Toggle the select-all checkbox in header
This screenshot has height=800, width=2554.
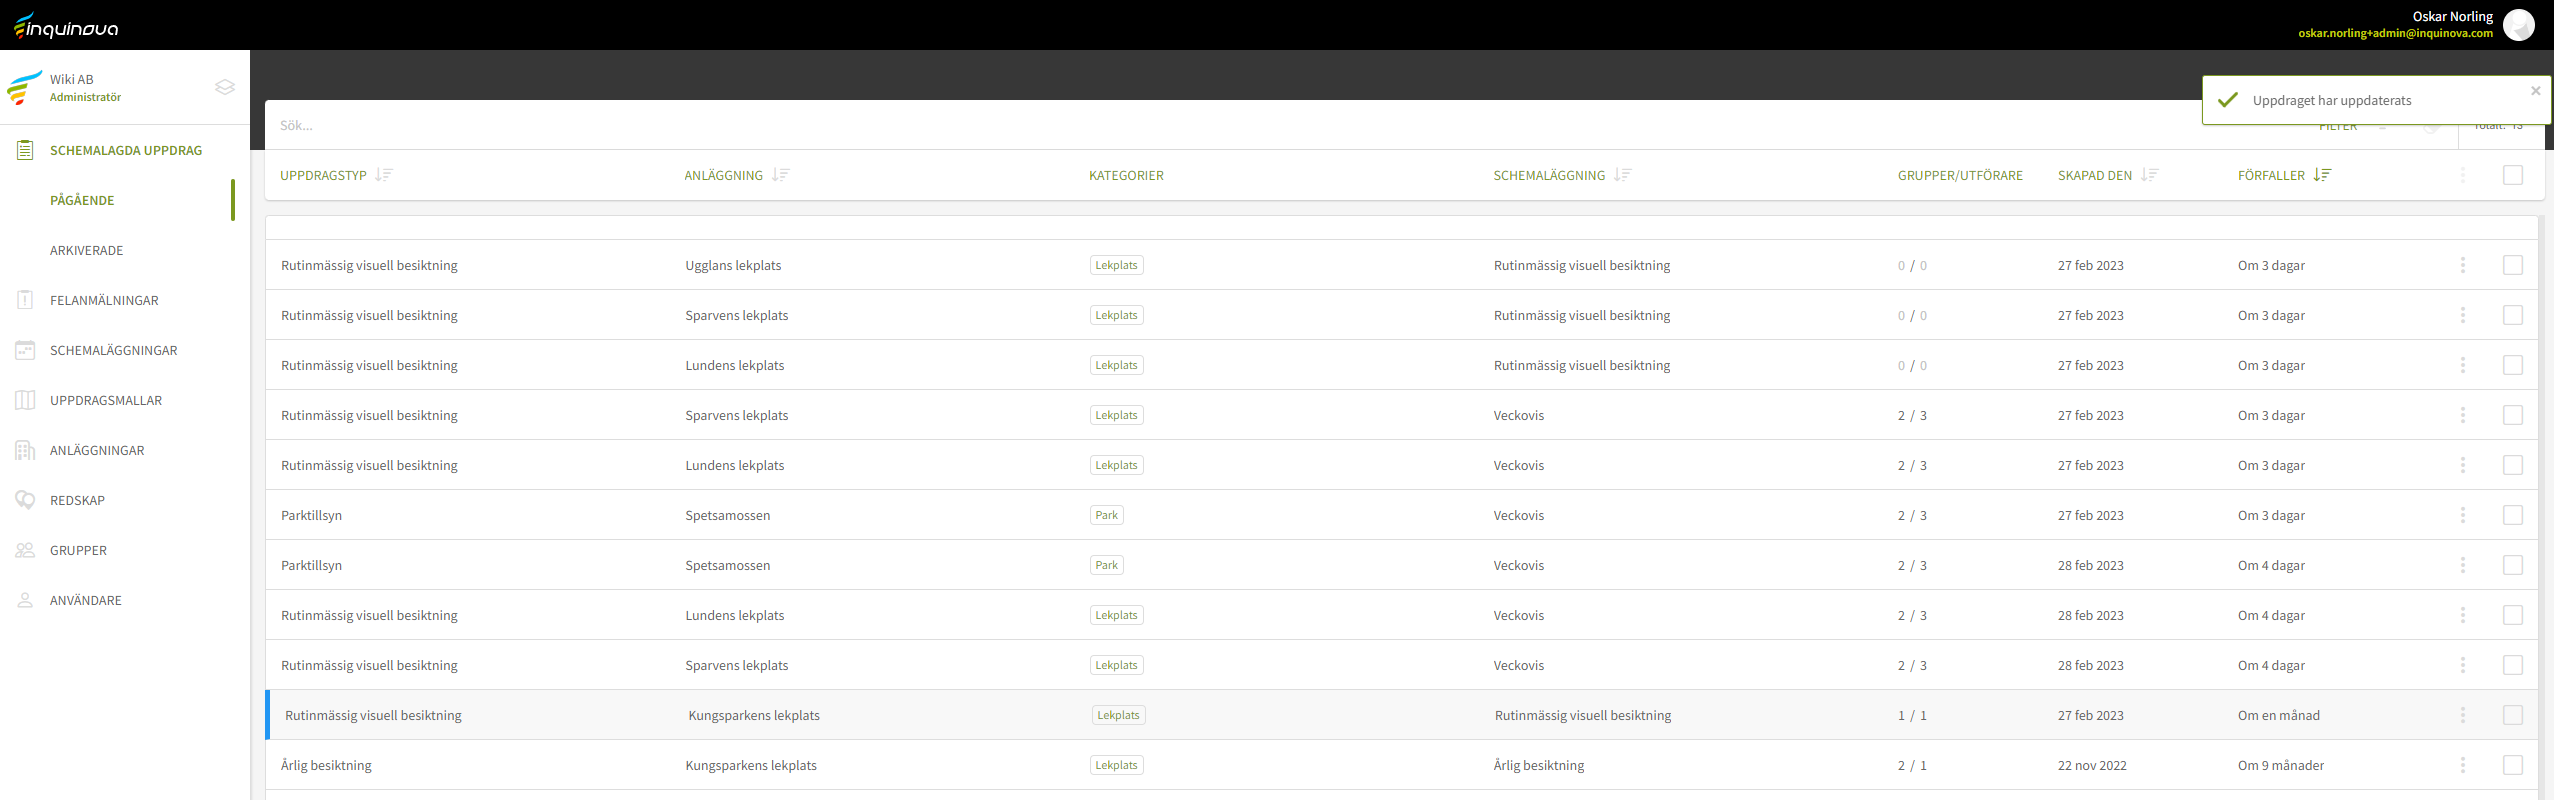(x=2512, y=175)
